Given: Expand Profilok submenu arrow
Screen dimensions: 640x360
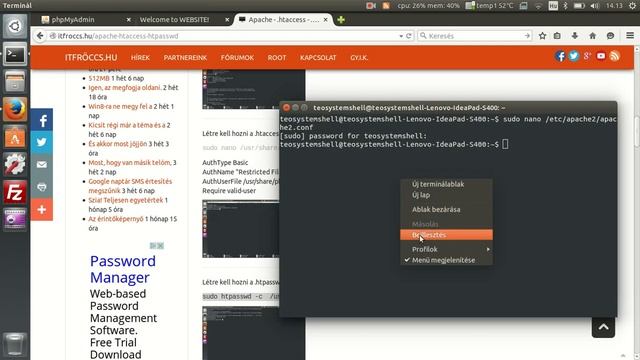Looking at the screenshot, I should [x=488, y=249].
